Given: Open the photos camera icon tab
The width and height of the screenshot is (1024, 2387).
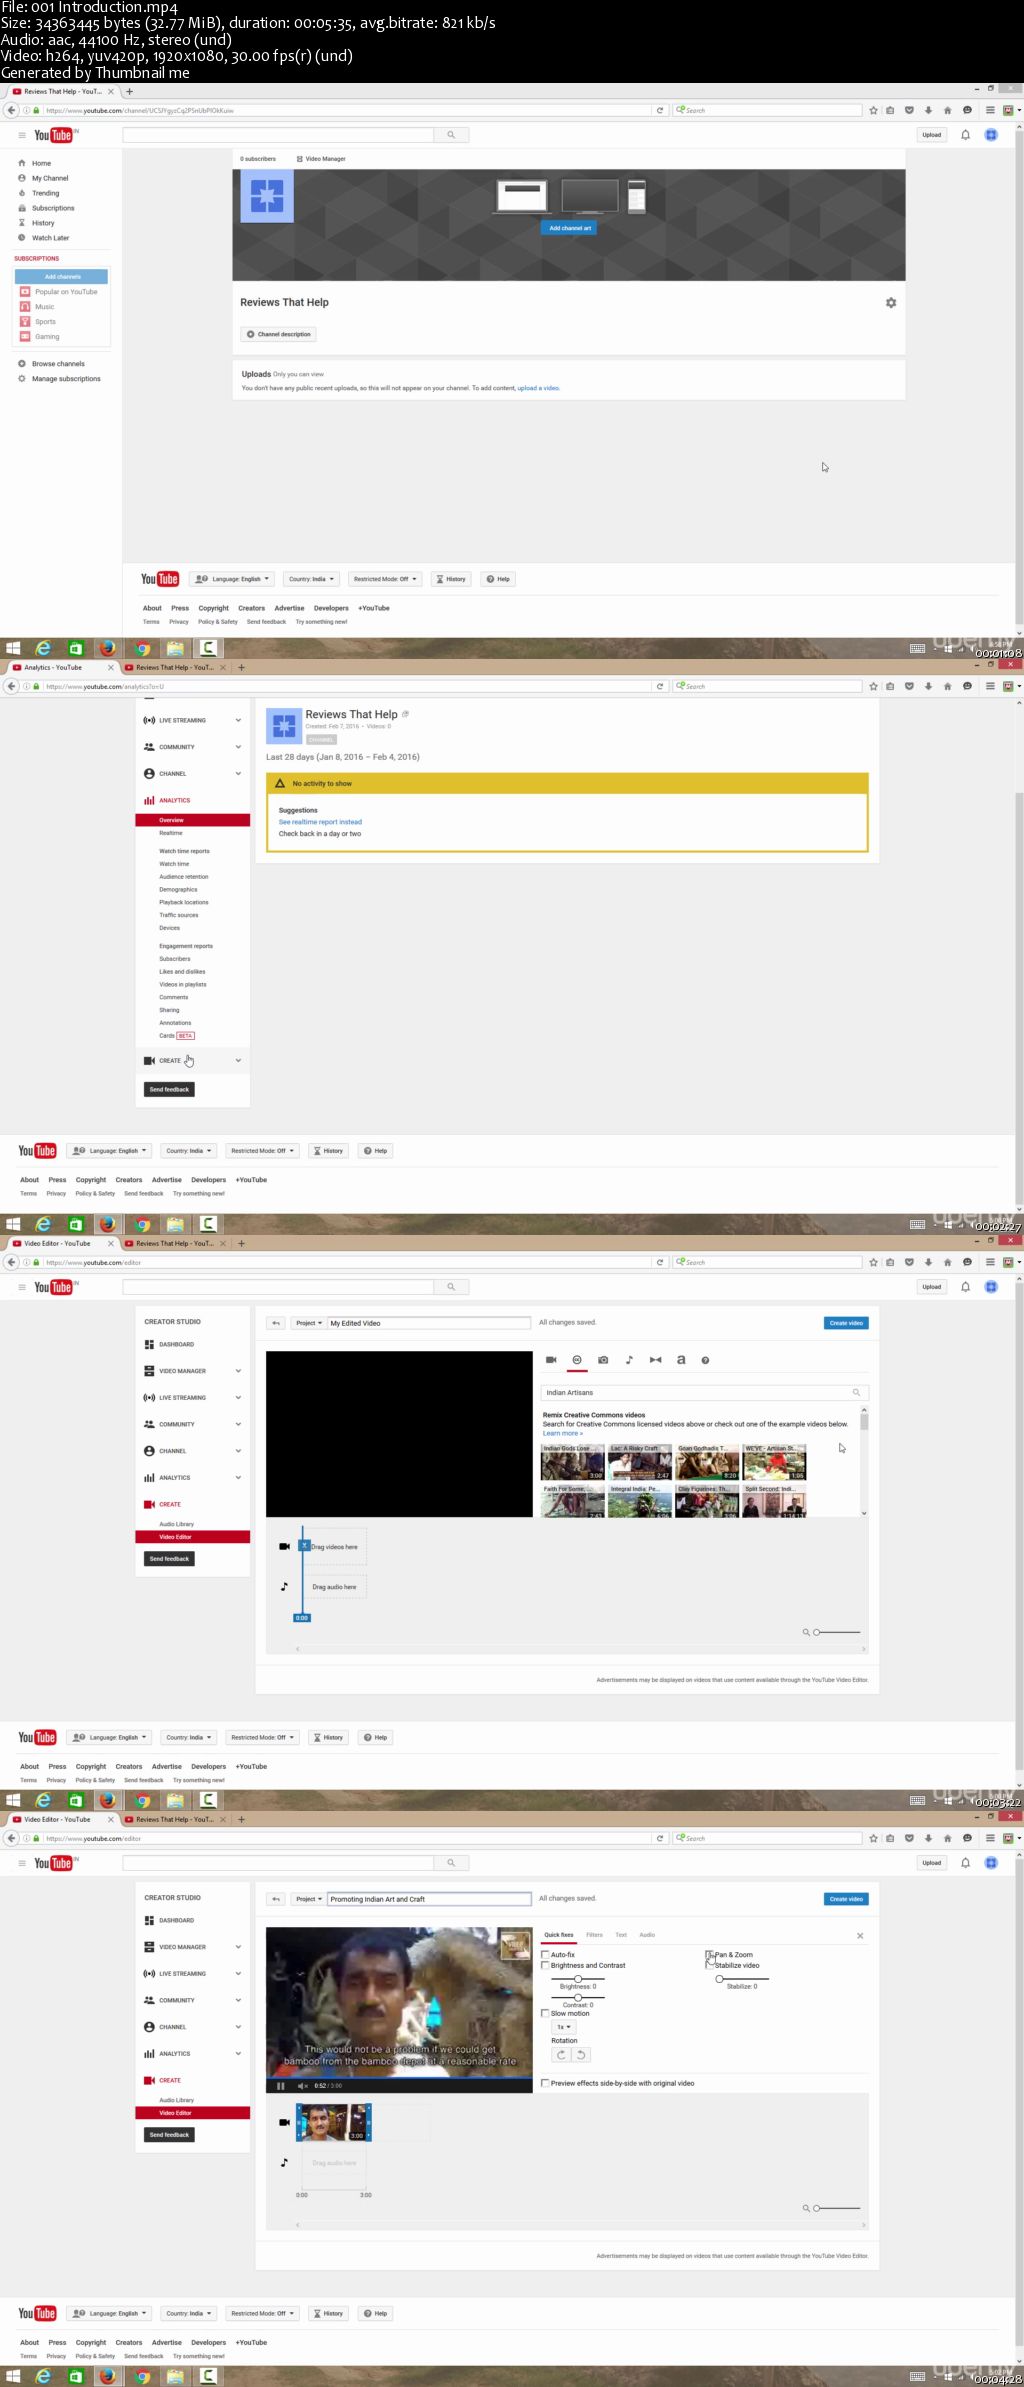Looking at the screenshot, I should point(603,1360).
